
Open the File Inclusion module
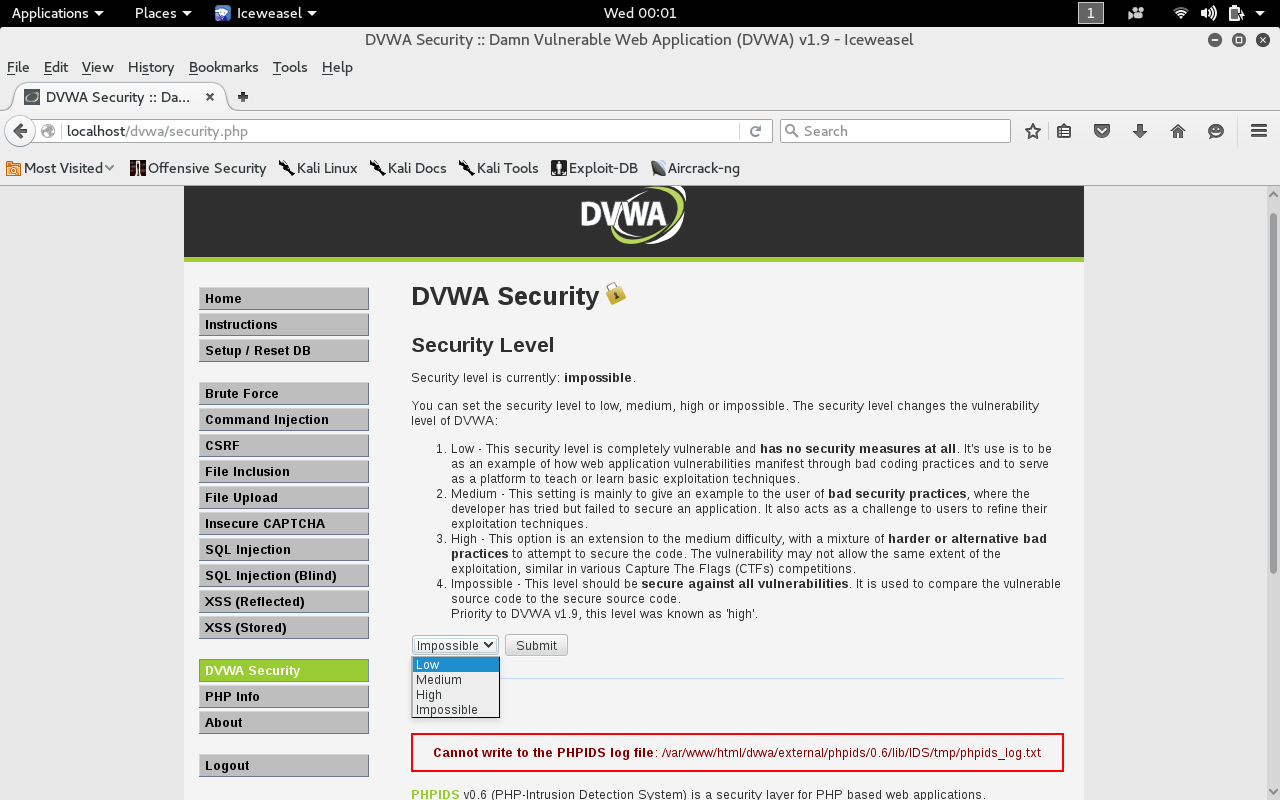[284, 472]
